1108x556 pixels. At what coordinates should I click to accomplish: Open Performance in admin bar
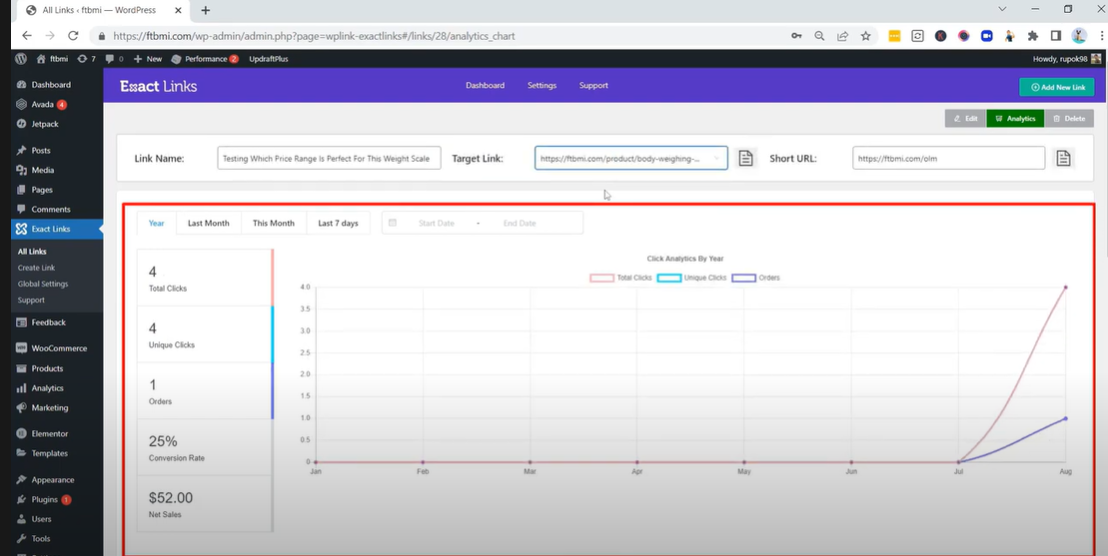[x=205, y=59]
